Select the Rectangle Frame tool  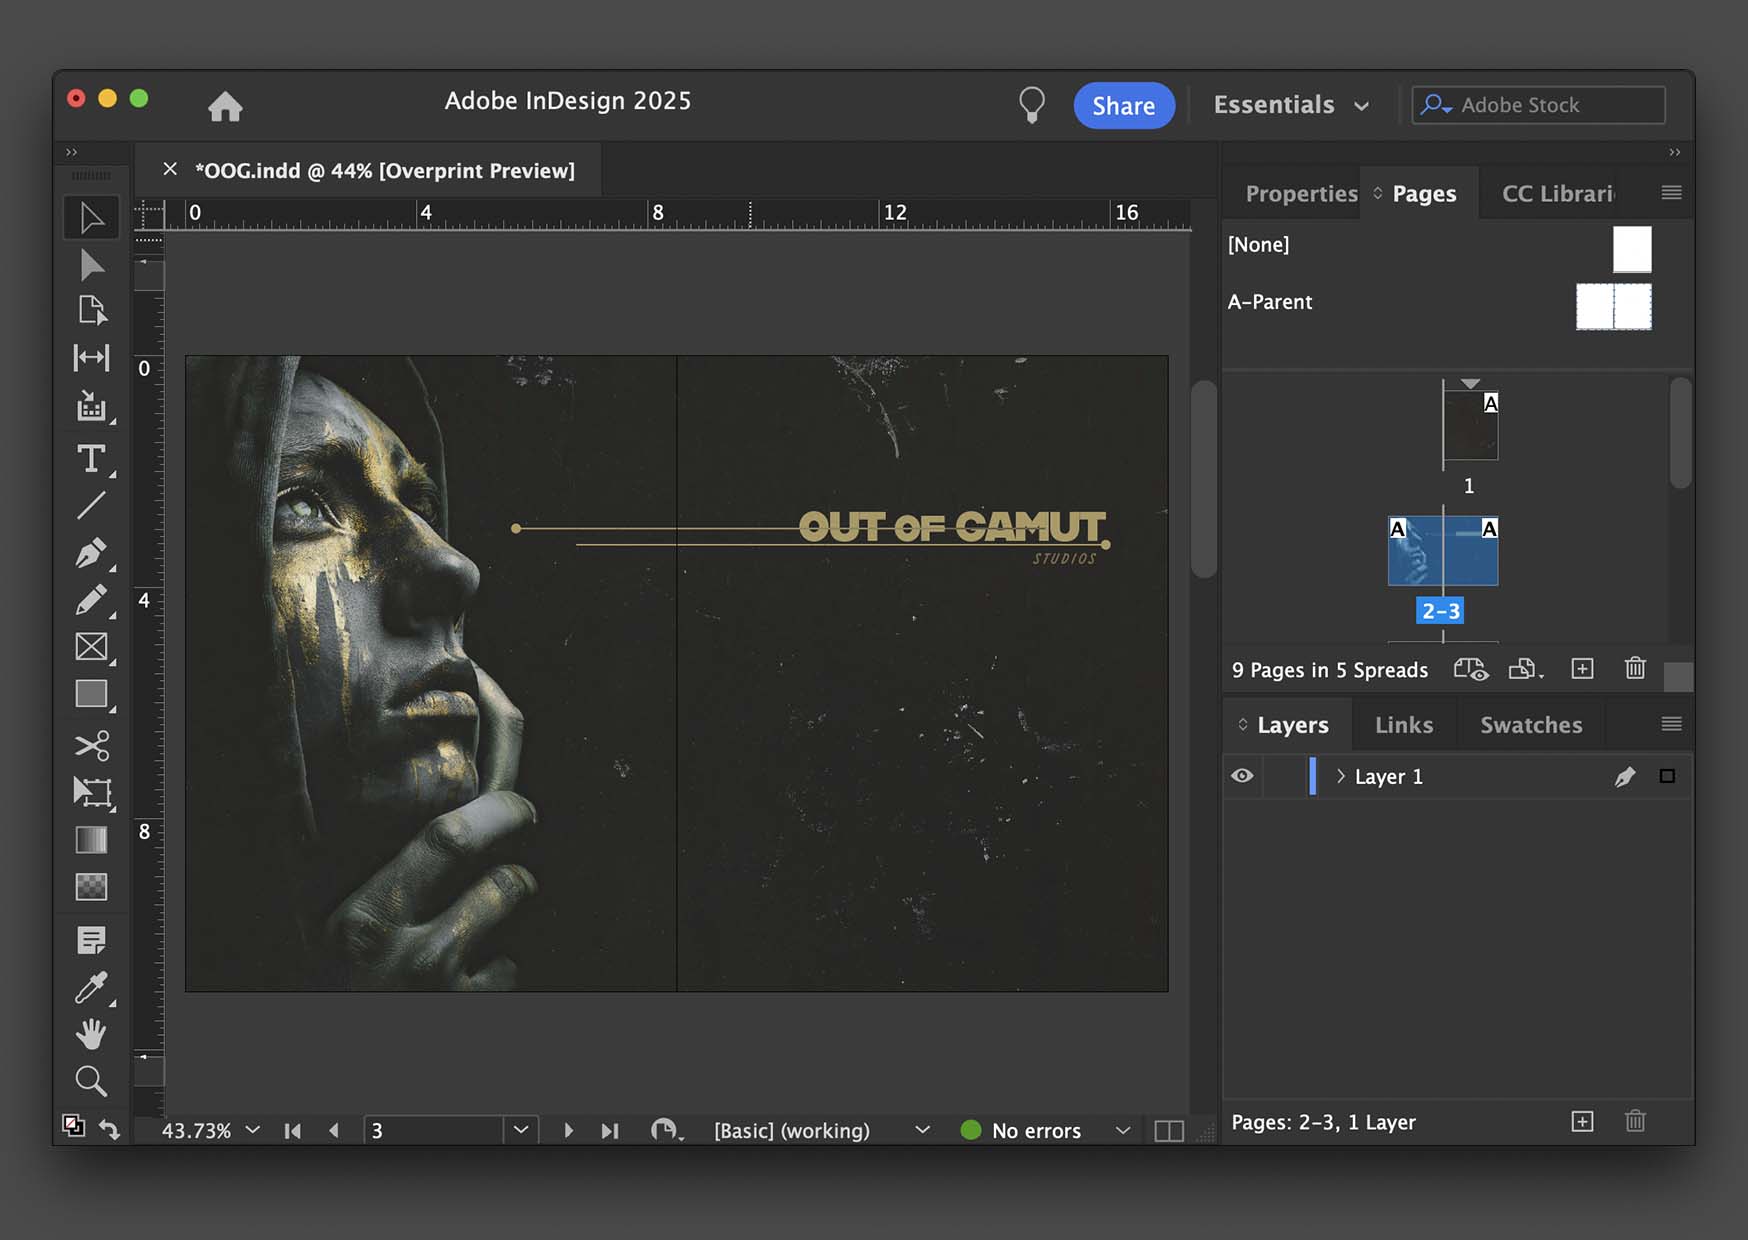point(91,647)
